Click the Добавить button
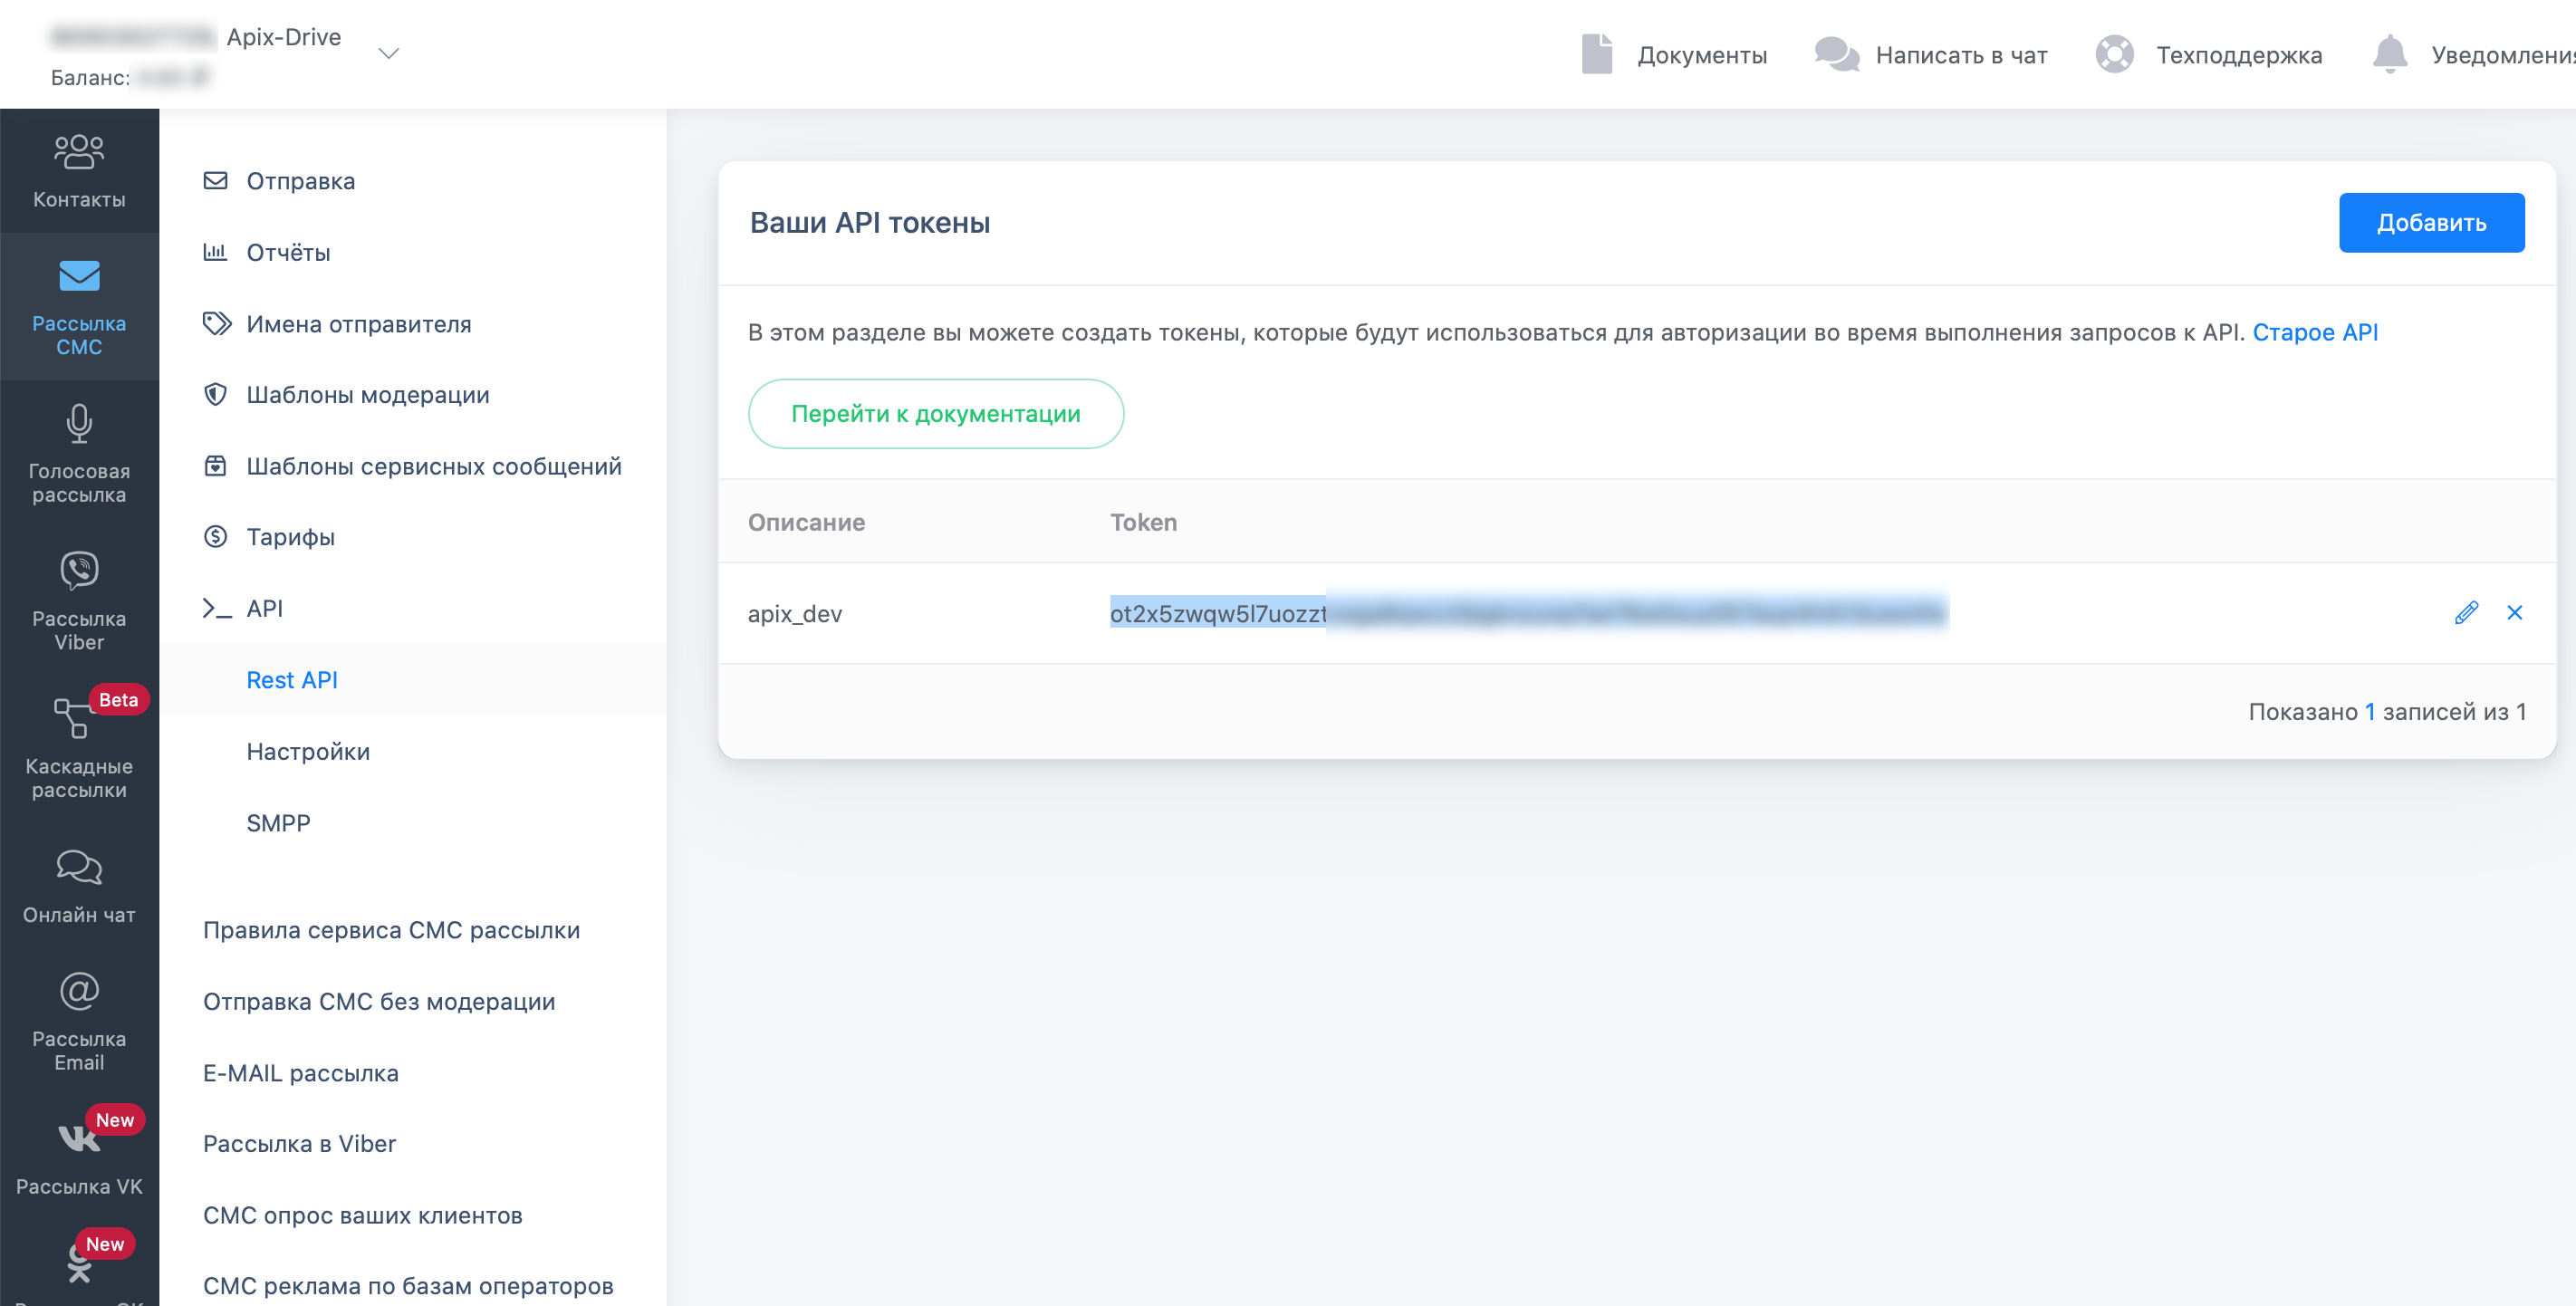This screenshot has width=2576, height=1306. pos(2431,223)
